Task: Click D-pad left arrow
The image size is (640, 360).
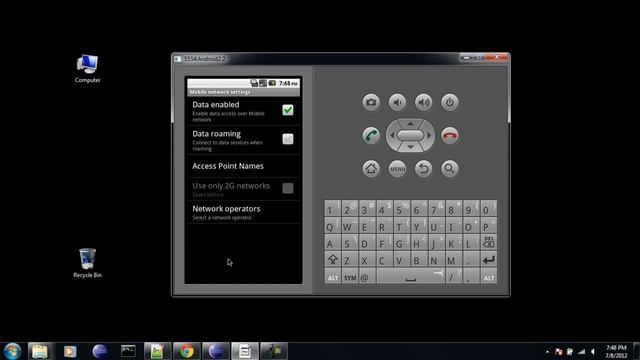Action: pyautogui.click(x=392, y=136)
